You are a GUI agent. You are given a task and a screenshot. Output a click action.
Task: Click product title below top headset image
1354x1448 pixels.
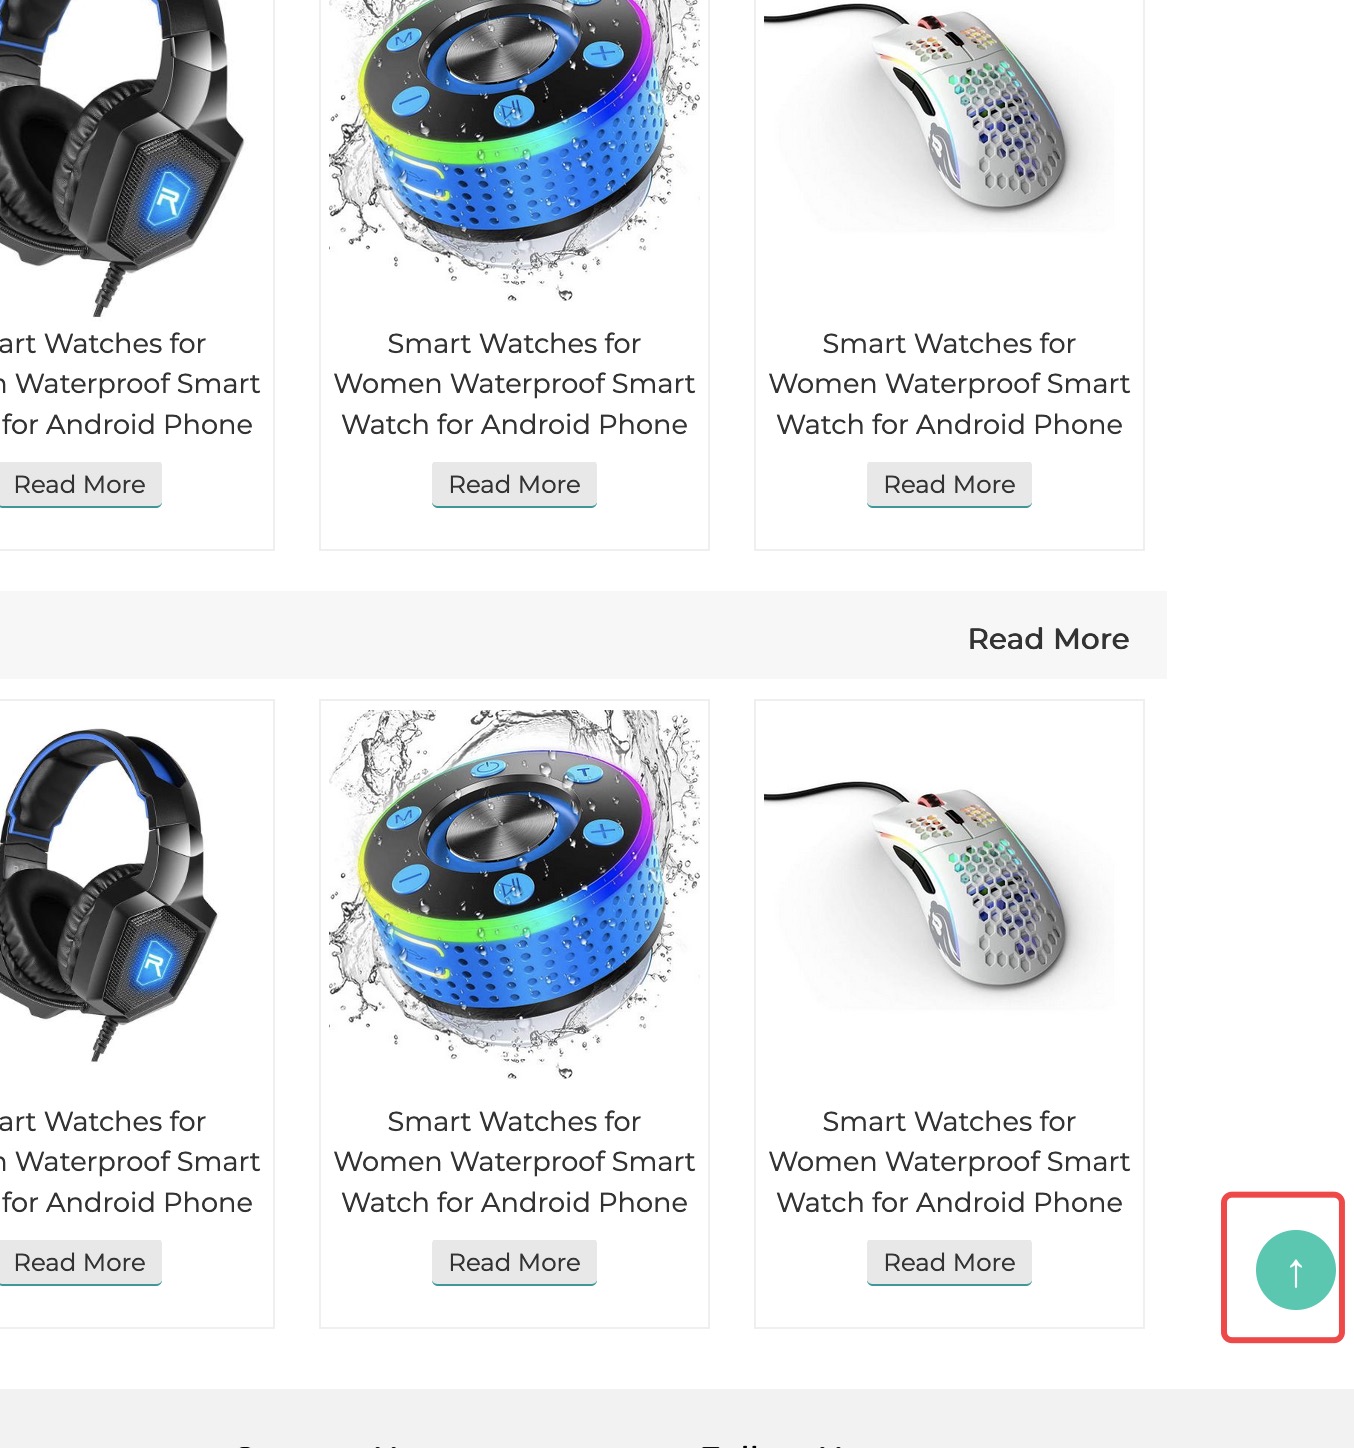point(130,384)
